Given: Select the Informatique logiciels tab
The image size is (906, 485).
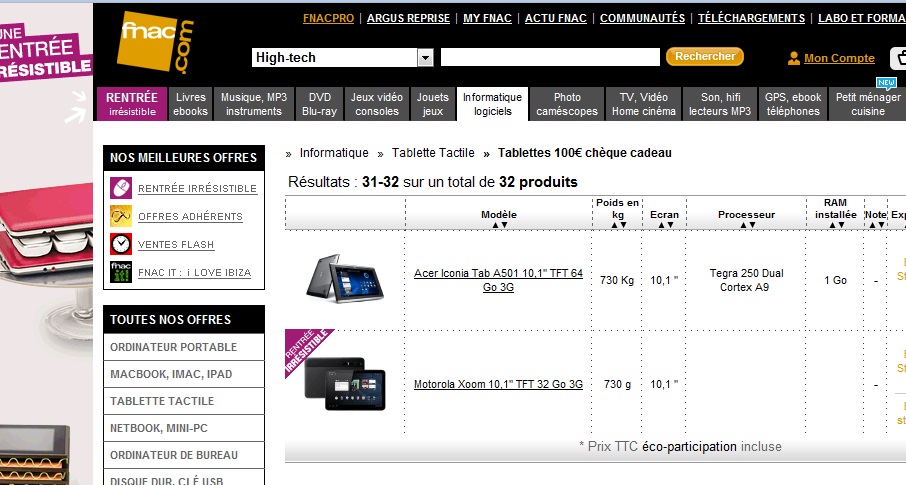Looking at the screenshot, I should coord(492,104).
